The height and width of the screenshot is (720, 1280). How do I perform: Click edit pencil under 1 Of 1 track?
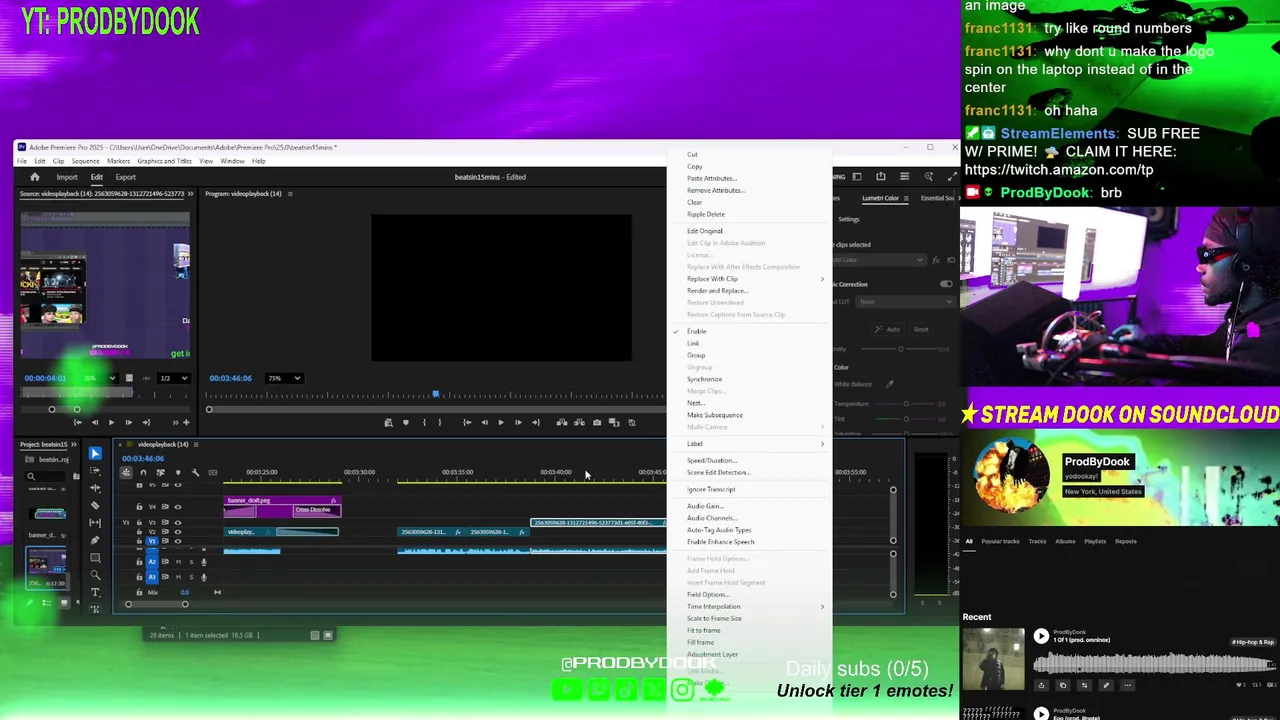pyautogui.click(x=1105, y=685)
